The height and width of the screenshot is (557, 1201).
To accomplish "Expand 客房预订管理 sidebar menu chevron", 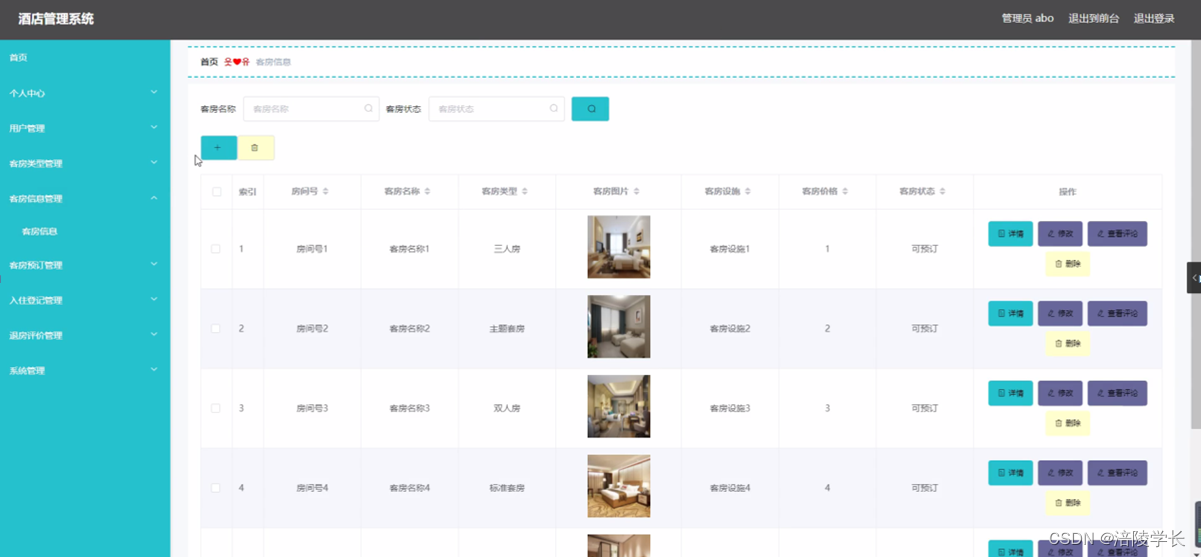I will (x=154, y=265).
